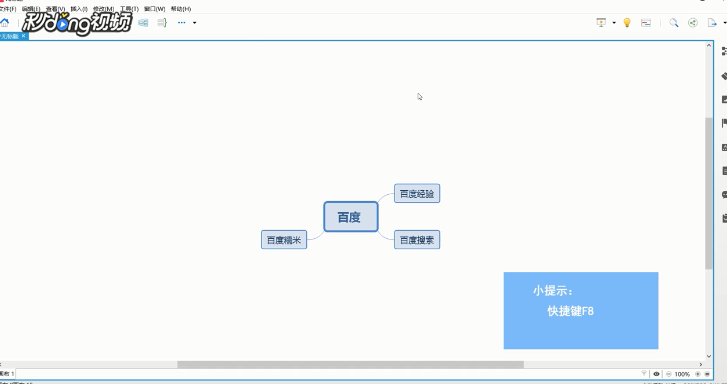Click the green share icon
The height and width of the screenshot is (384, 727).
693,23
